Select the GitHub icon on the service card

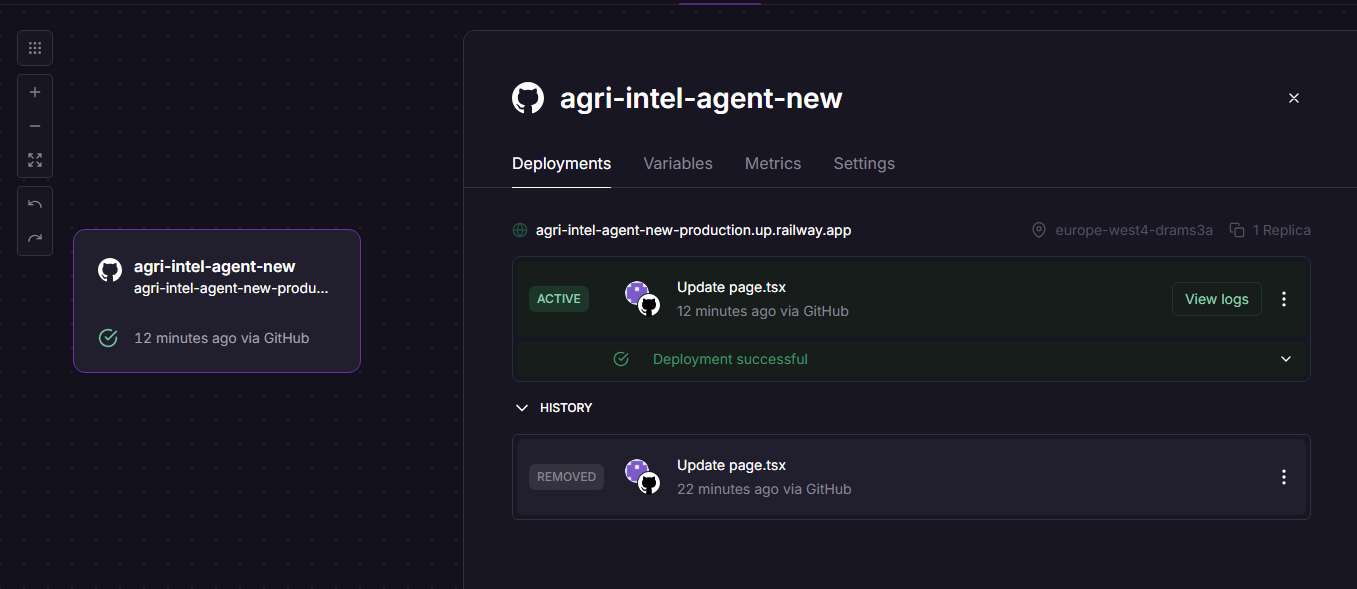pos(110,270)
